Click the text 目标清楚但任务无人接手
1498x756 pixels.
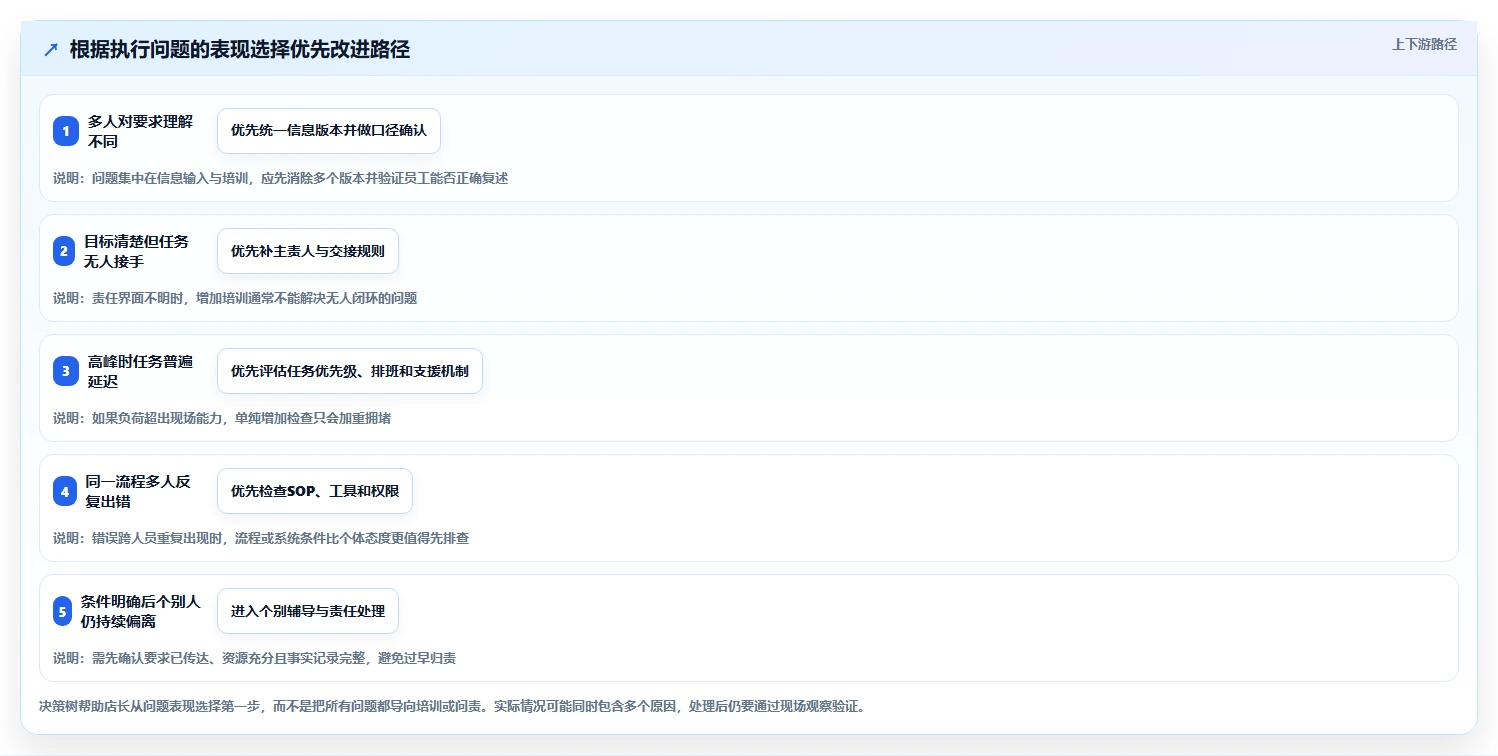[x=136, y=251]
